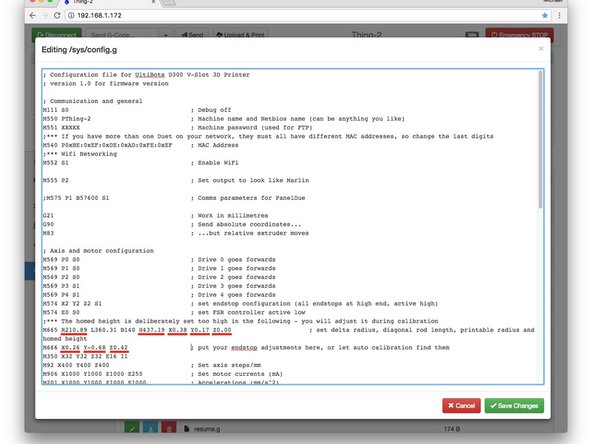Click the '; Axis and motor configuration' comment
The height and width of the screenshot is (444, 592).
point(98,251)
